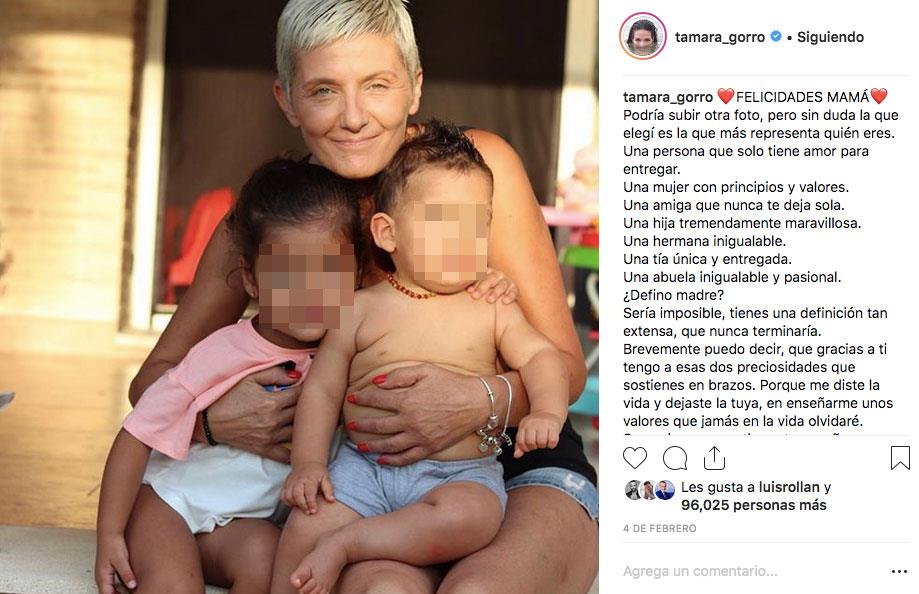Screen dimensions: 919x594
Task: Open tamara_gorro profile picture avatar
Action: coord(643,36)
